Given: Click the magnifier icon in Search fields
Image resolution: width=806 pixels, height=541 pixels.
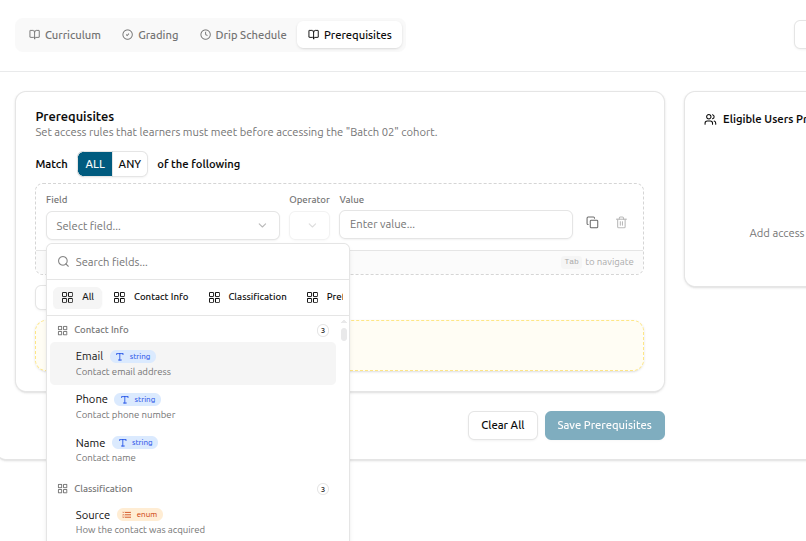Looking at the screenshot, I should click(63, 262).
